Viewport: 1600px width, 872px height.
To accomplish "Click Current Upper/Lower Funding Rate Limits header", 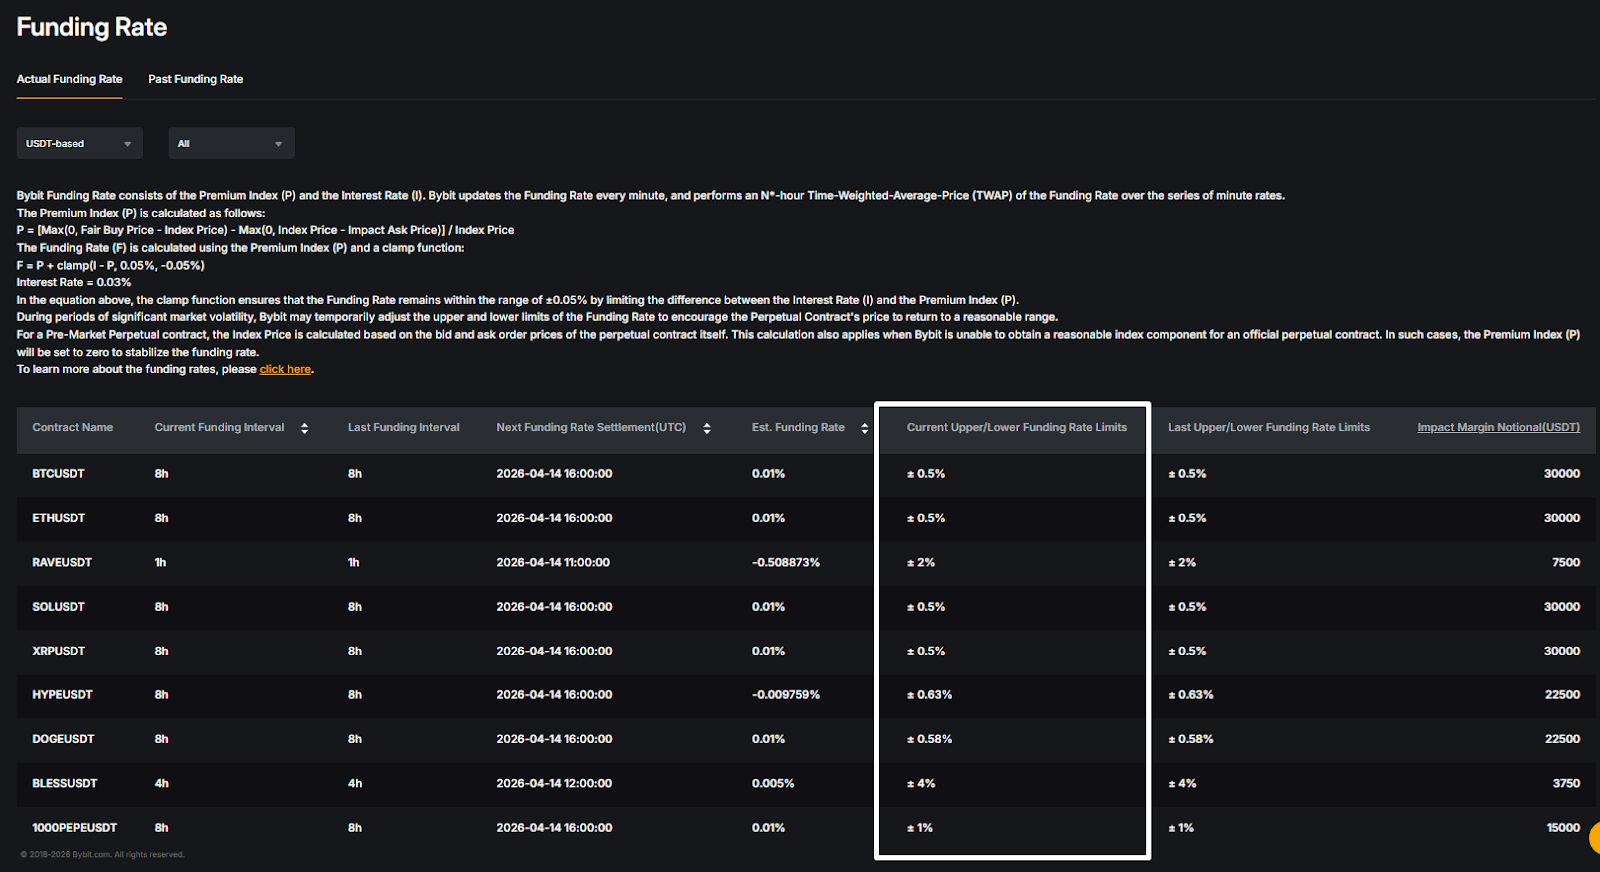I will [x=1017, y=427].
